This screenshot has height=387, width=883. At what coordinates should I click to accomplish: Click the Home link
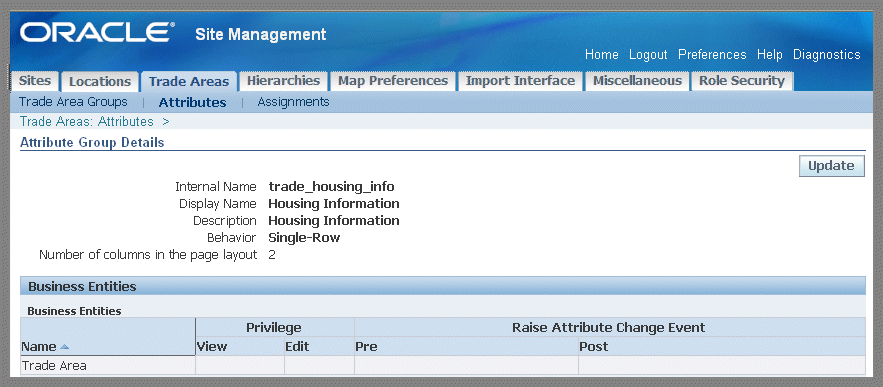[601, 55]
